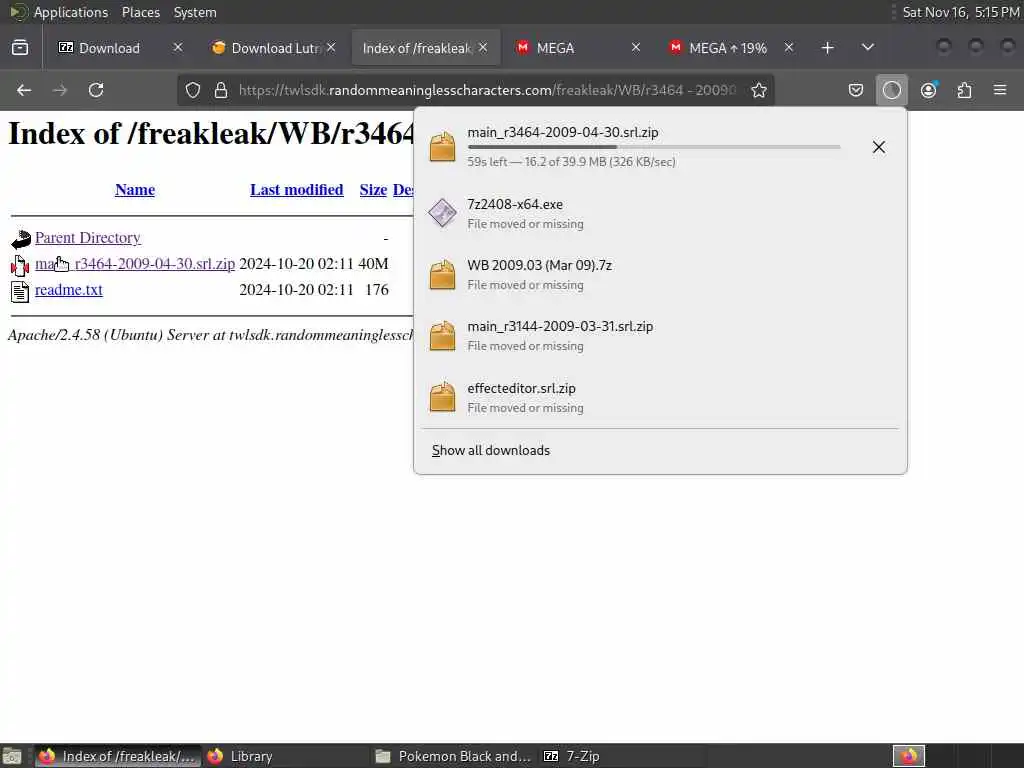Open the Firefox account icon
Screen dimensions: 1024x768
click(928, 90)
